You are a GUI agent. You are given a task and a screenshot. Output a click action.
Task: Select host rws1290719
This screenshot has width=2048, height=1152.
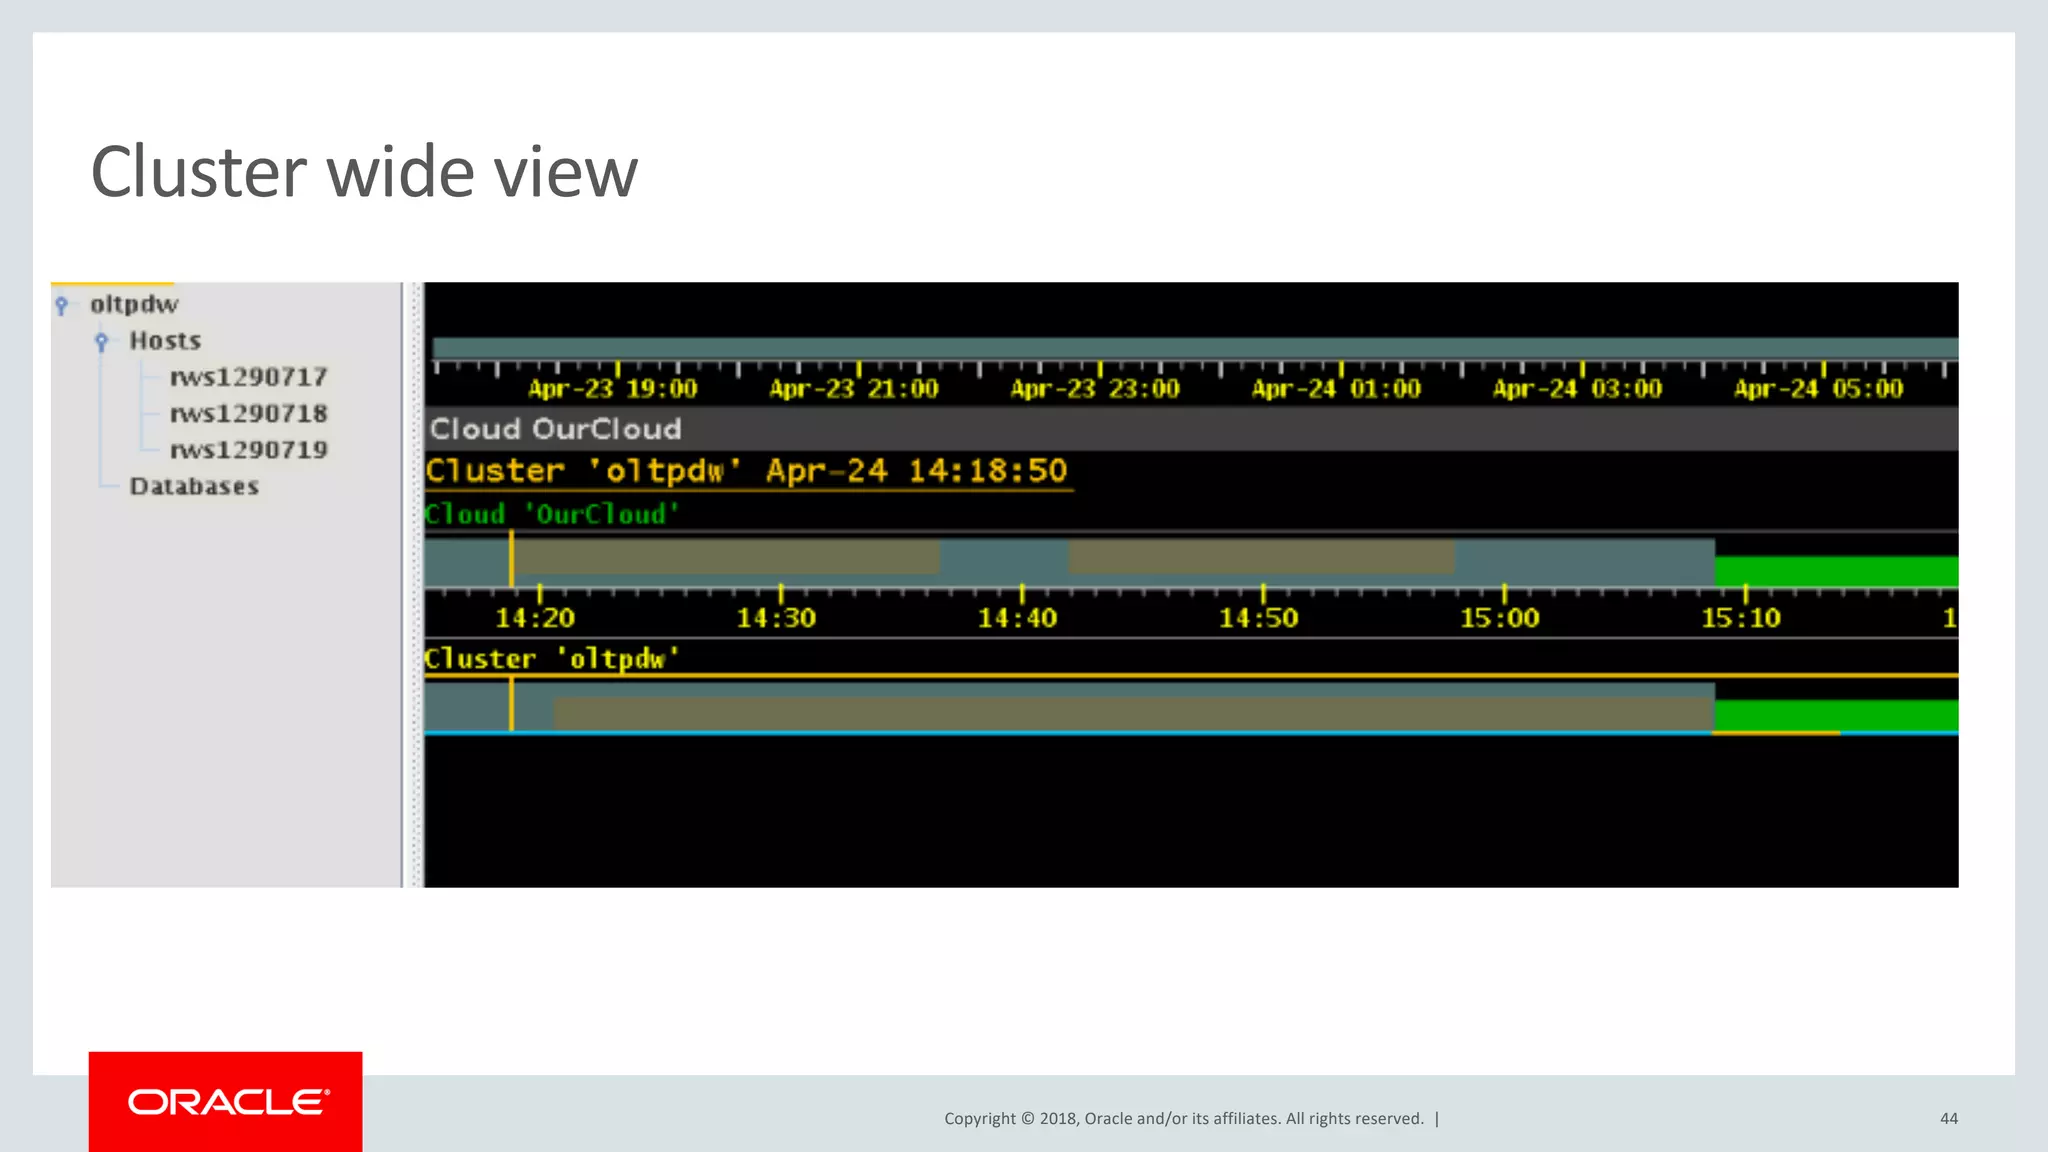coord(248,450)
